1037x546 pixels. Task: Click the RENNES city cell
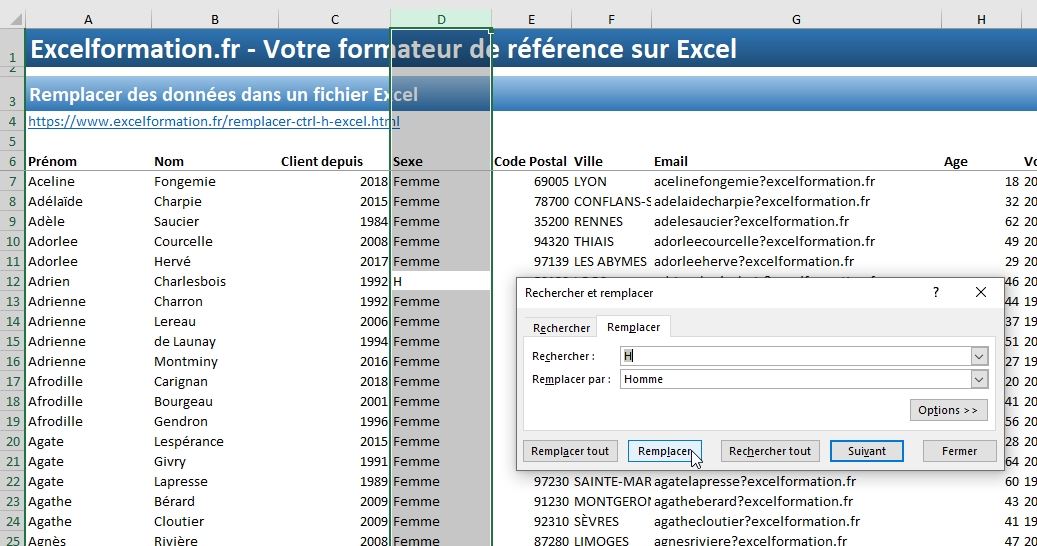pos(611,221)
